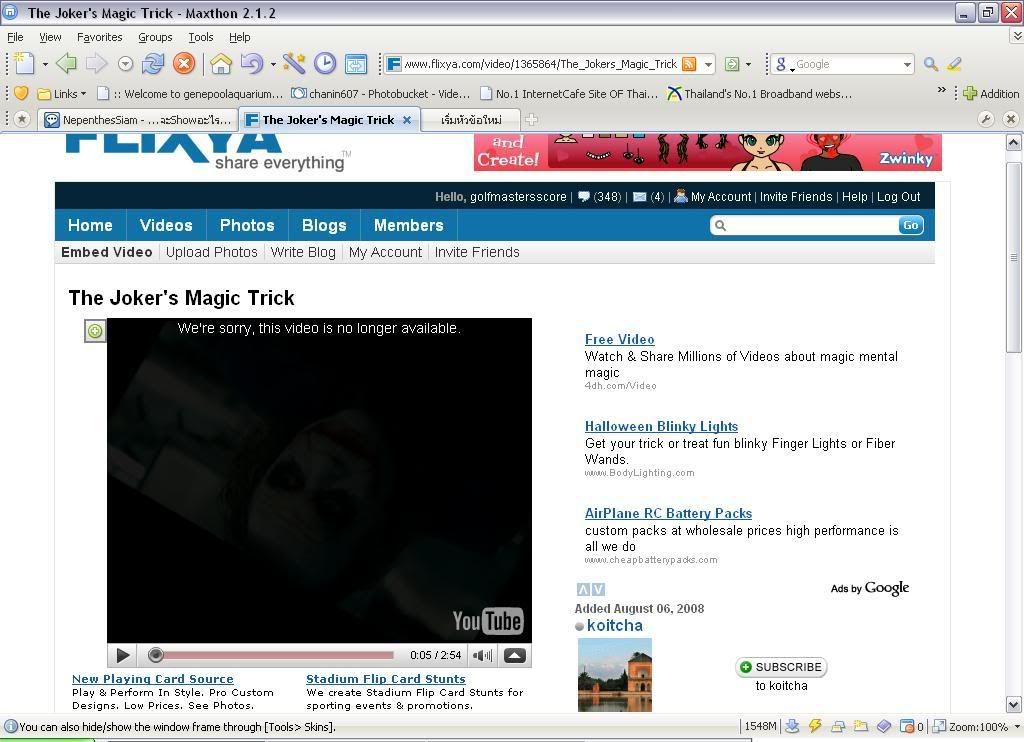Click the green plus icon beside video
The height and width of the screenshot is (742, 1024).
tap(95, 331)
